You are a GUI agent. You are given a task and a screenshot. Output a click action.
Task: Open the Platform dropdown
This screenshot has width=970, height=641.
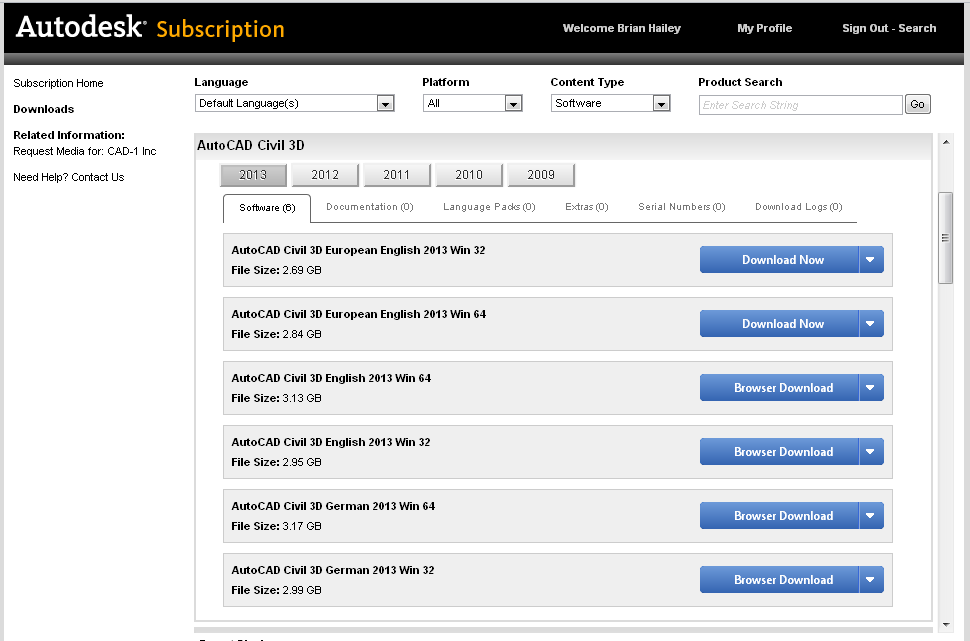coord(473,103)
